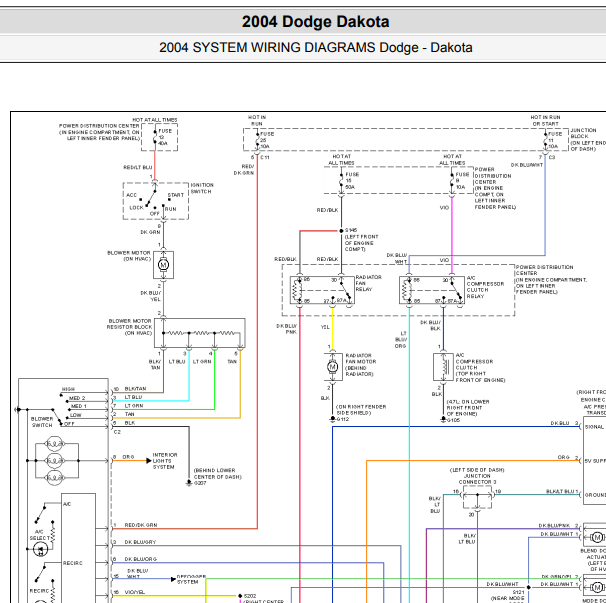
Task: Click the 10A fuse feeding the VIO wire
Action: [x=452, y=181]
